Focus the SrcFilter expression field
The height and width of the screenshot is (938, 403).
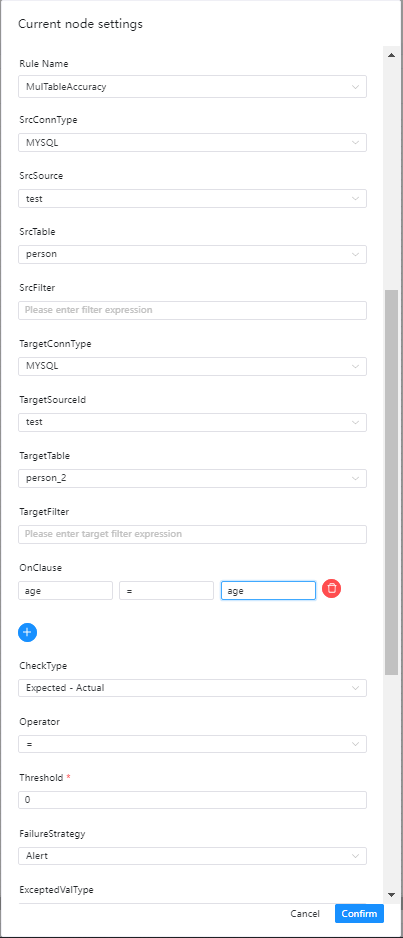pos(192,310)
